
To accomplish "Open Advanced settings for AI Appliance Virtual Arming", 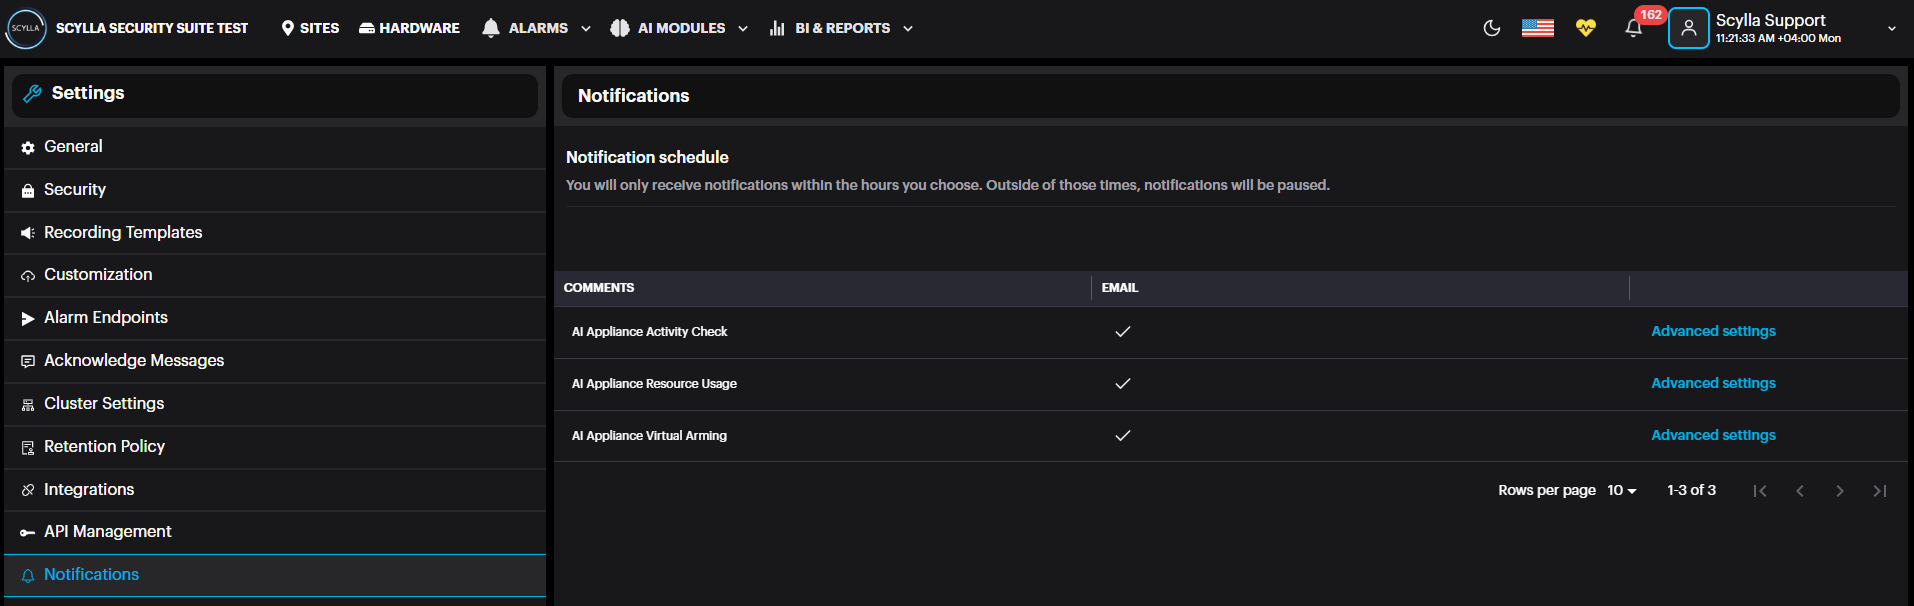I will point(1712,436).
